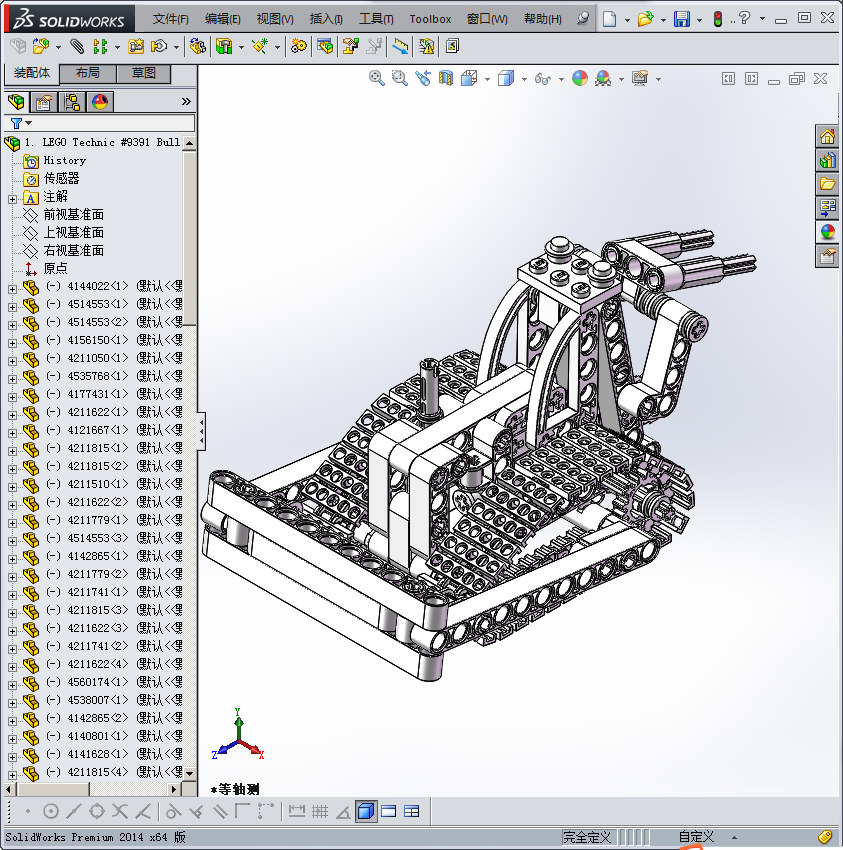The width and height of the screenshot is (843, 850).
Task: Expand more FeatureManager tabs chevron
Action: (186, 101)
